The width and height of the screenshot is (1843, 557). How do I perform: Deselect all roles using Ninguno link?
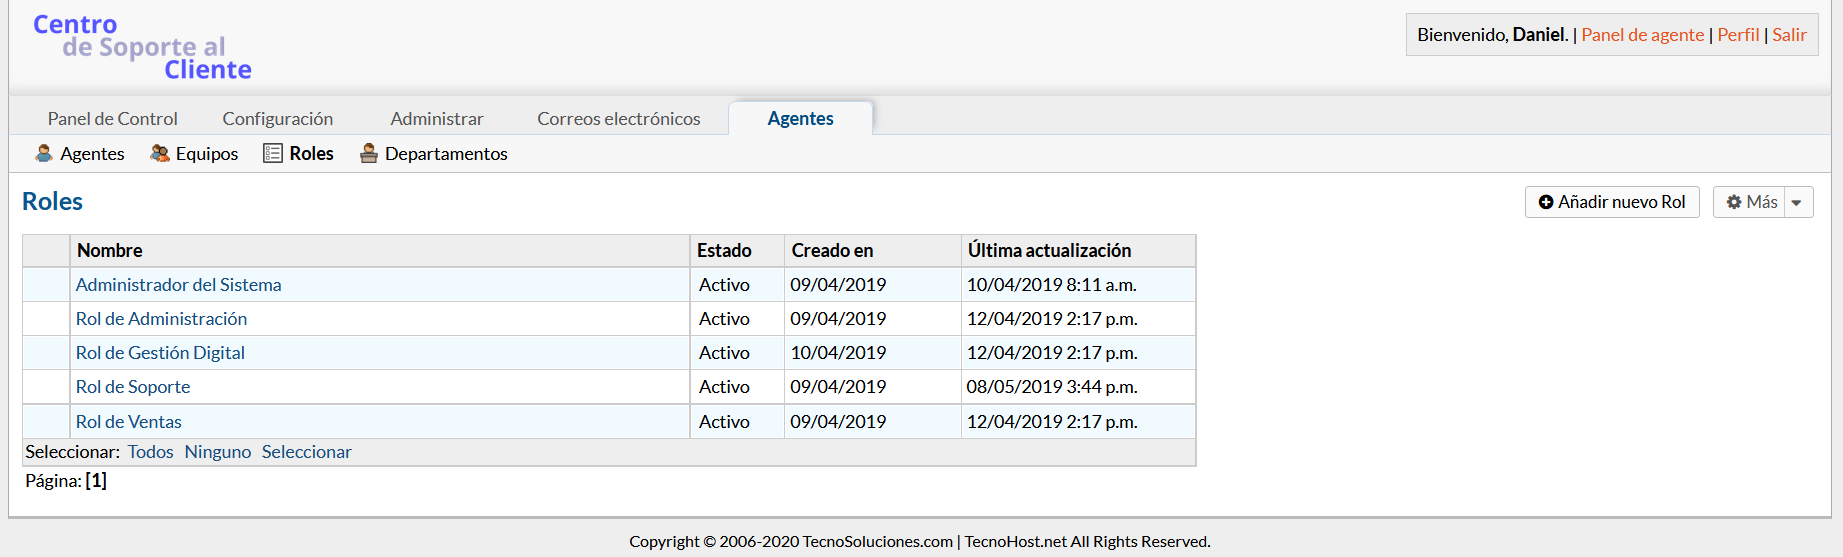[x=218, y=452]
